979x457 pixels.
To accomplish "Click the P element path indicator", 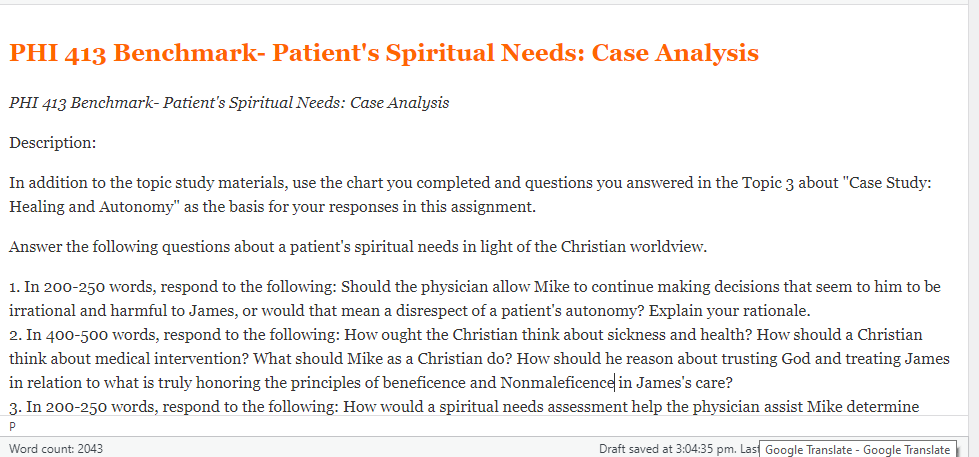I will coord(12,426).
